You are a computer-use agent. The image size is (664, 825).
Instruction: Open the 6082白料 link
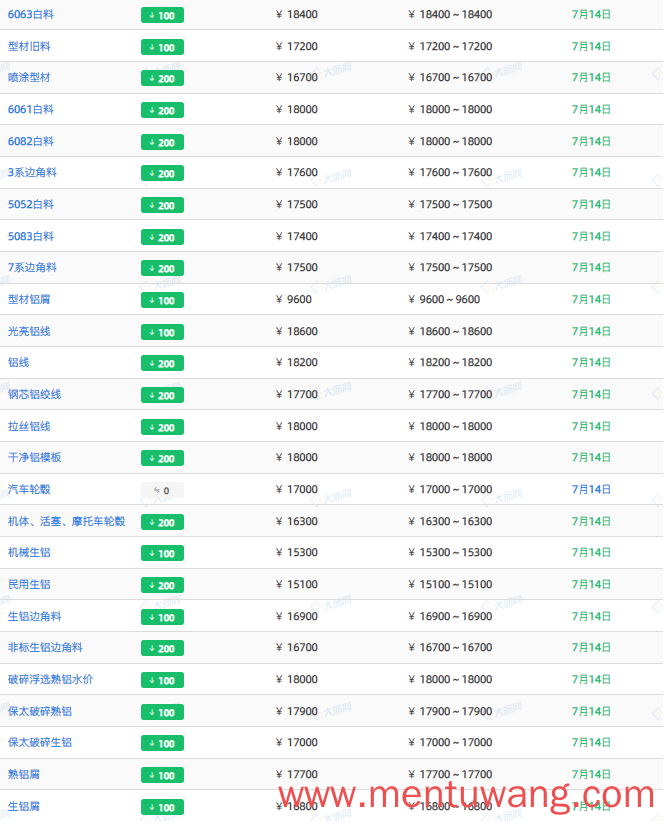[x=31, y=142]
